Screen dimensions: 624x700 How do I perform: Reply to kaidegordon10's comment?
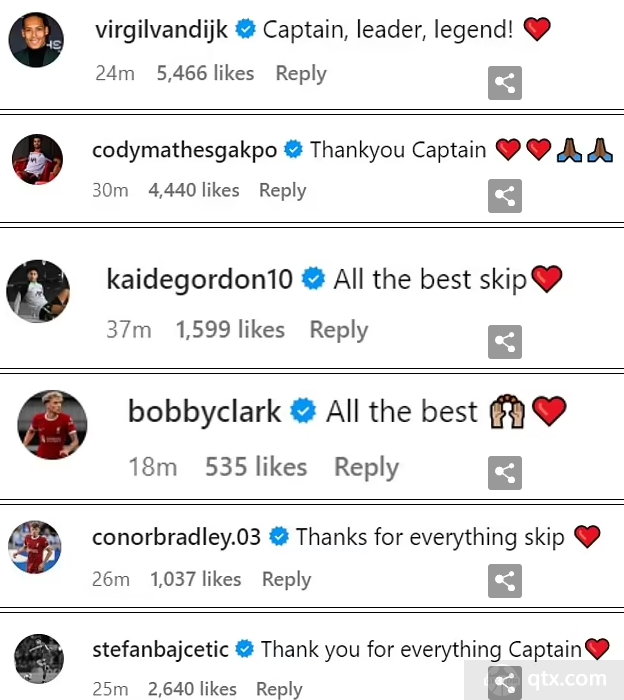point(339,330)
